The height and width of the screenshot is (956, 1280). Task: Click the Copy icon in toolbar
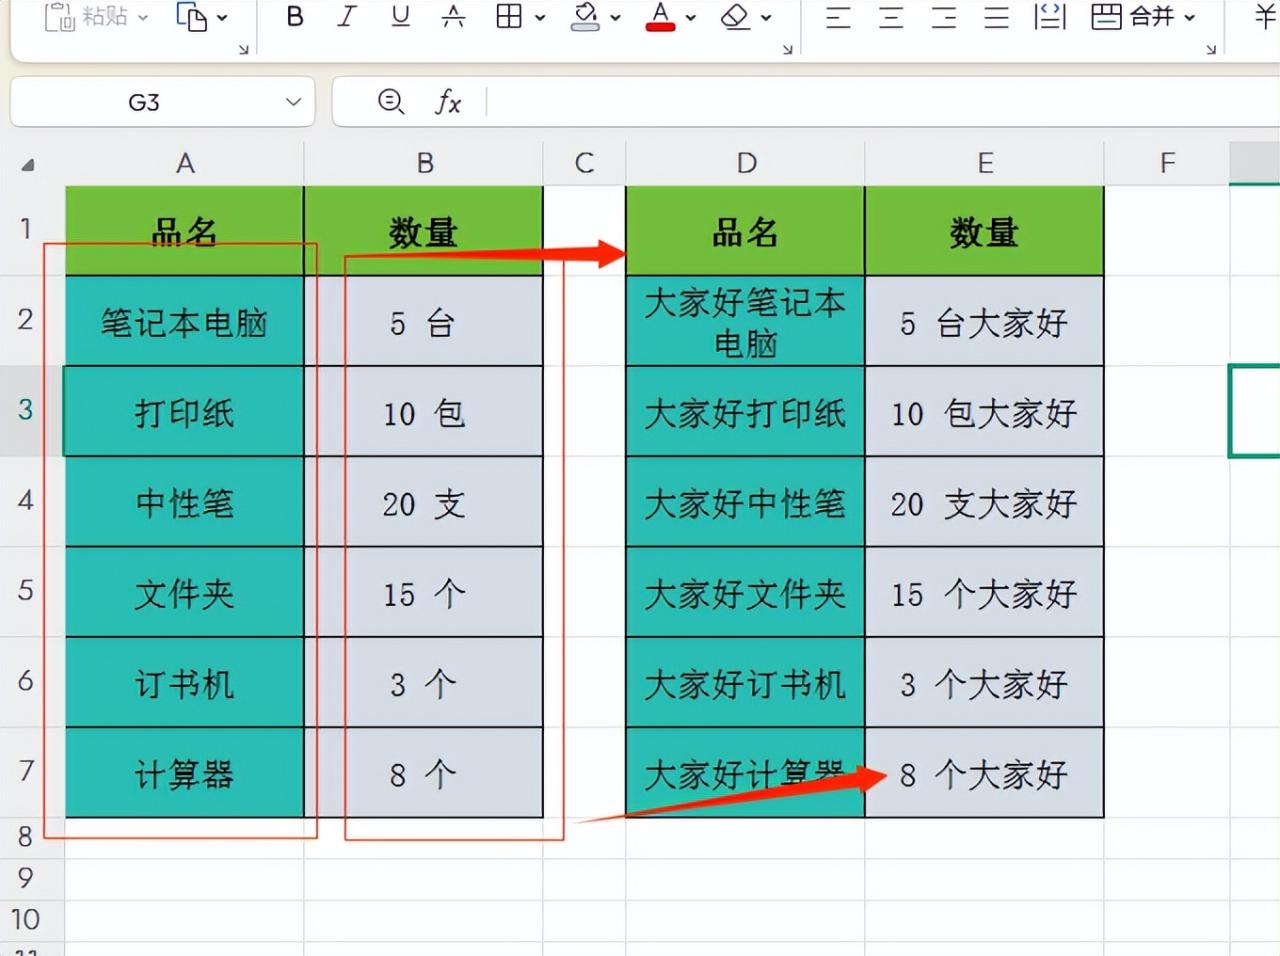point(191,16)
